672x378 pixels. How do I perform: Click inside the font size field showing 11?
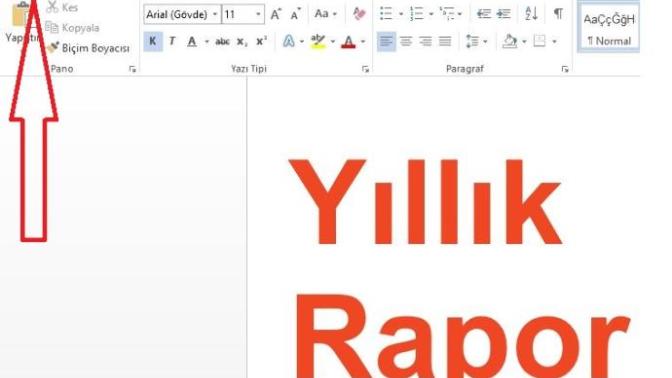[237, 14]
